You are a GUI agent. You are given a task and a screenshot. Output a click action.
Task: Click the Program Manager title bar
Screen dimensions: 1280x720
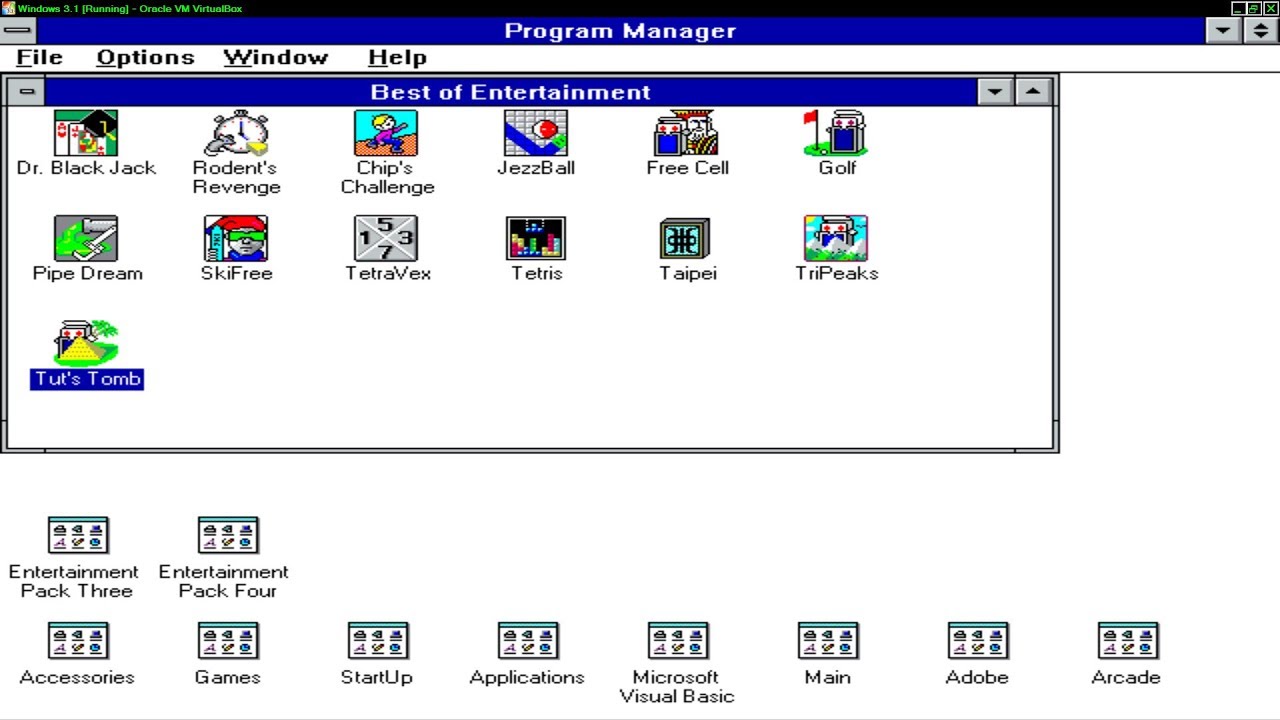pos(620,30)
